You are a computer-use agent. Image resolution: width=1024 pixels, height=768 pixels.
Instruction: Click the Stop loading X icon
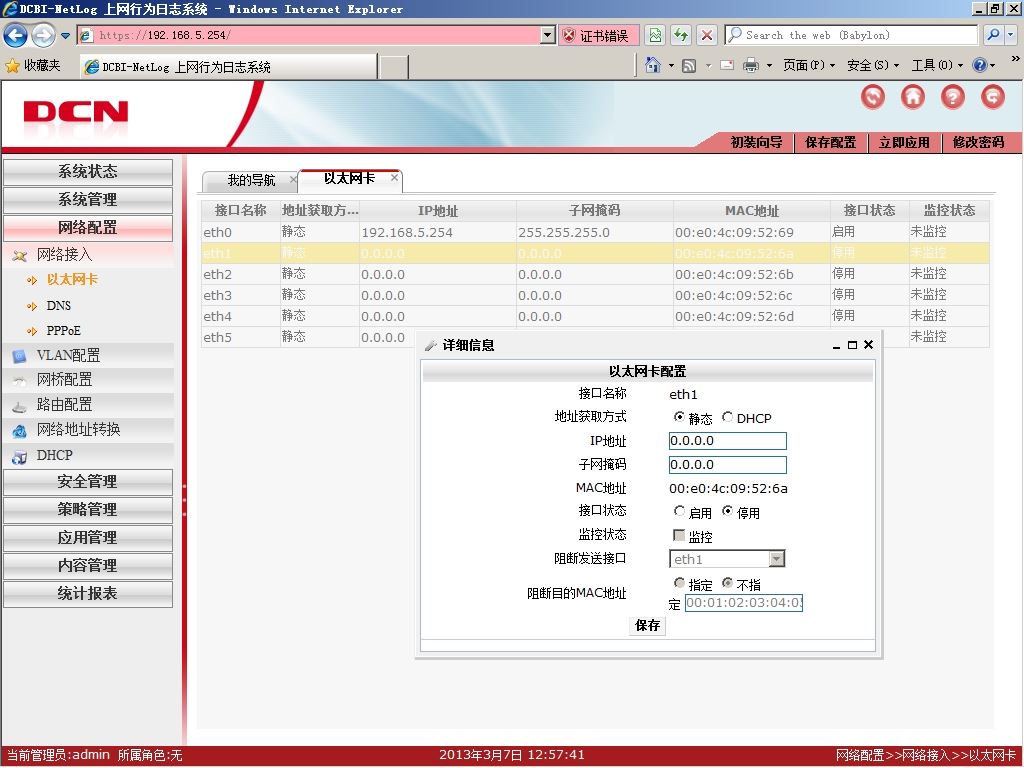click(x=707, y=35)
